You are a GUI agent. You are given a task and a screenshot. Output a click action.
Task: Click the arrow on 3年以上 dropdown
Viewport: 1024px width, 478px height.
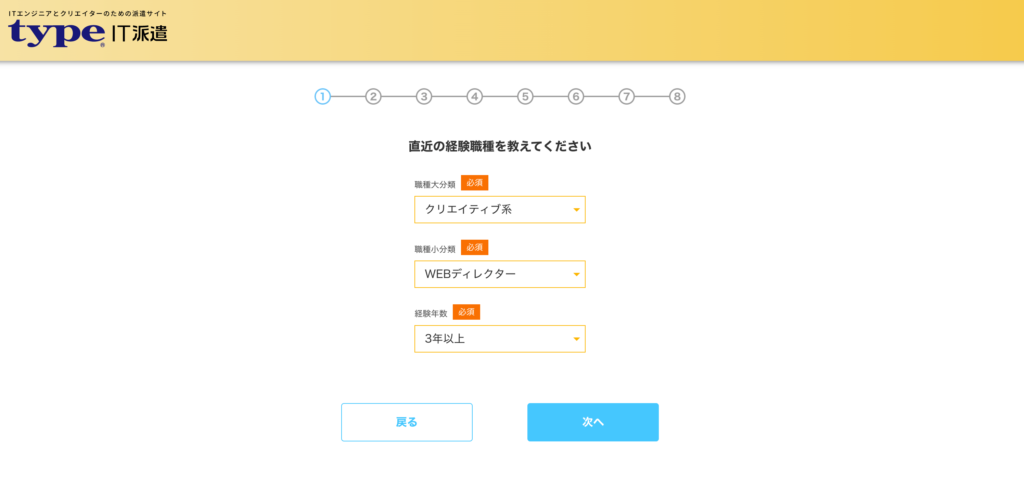pyautogui.click(x=576, y=339)
